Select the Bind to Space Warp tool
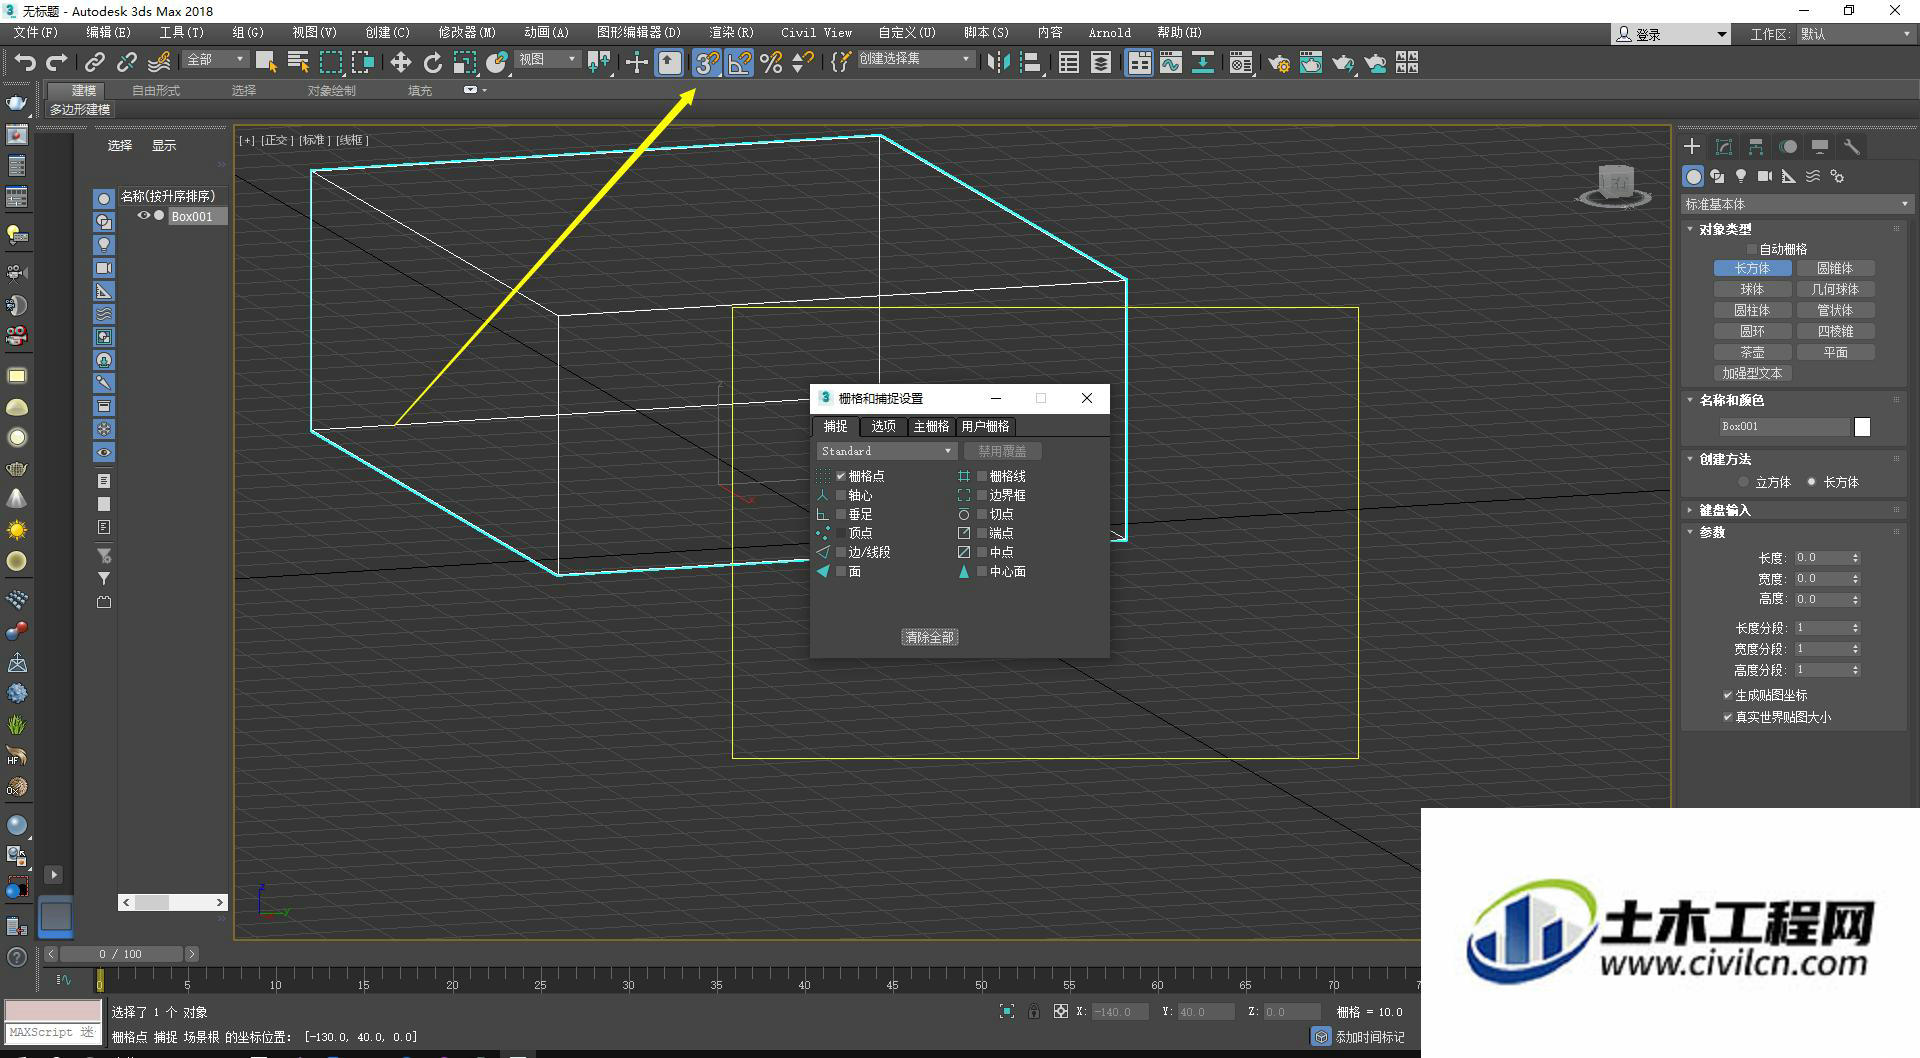1920x1058 pixels. click(159, 62)
